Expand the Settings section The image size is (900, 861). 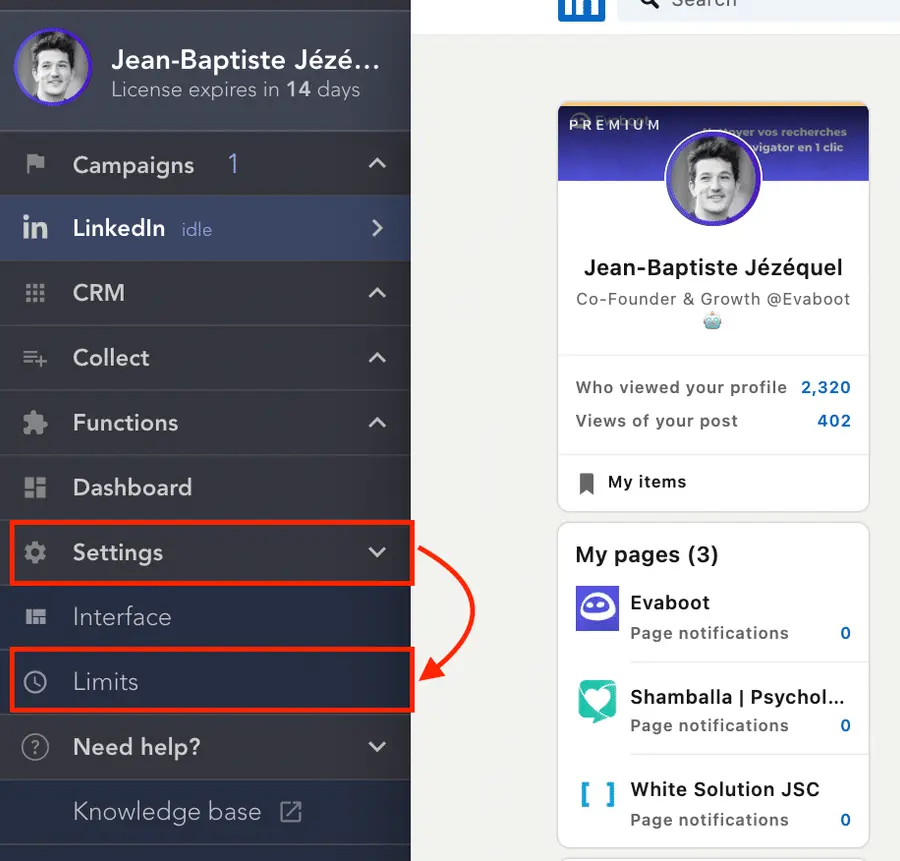pyautogui.click(x=377, y=552)
